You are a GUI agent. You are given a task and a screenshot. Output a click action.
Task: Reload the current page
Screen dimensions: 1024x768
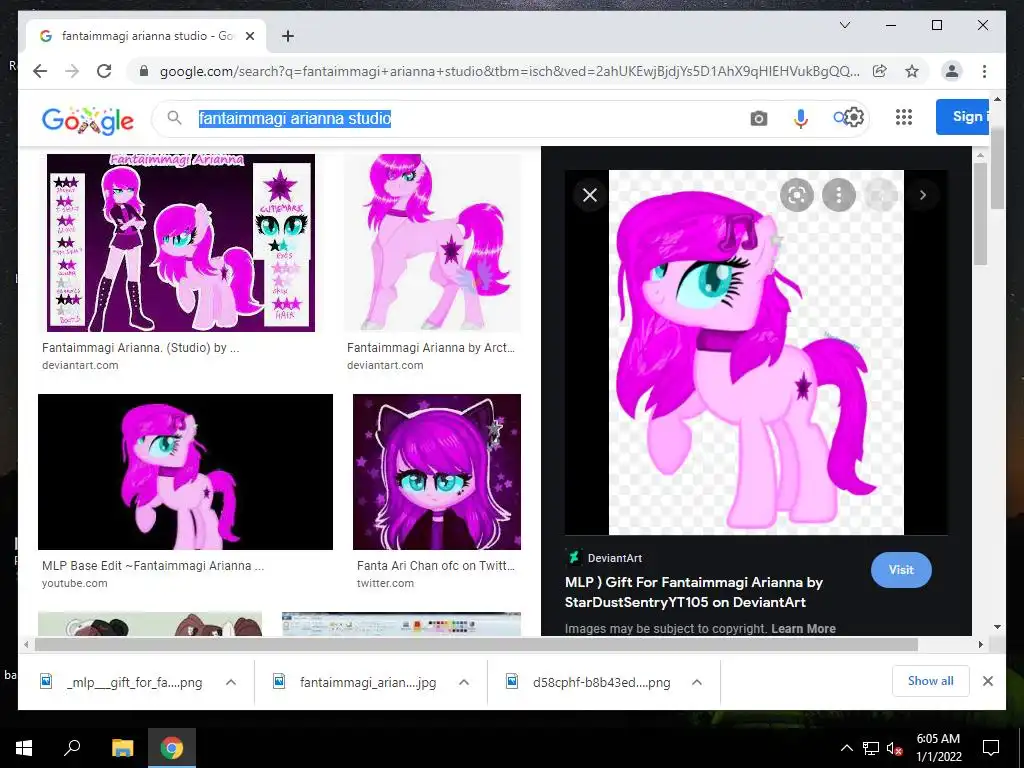(104, 71)
